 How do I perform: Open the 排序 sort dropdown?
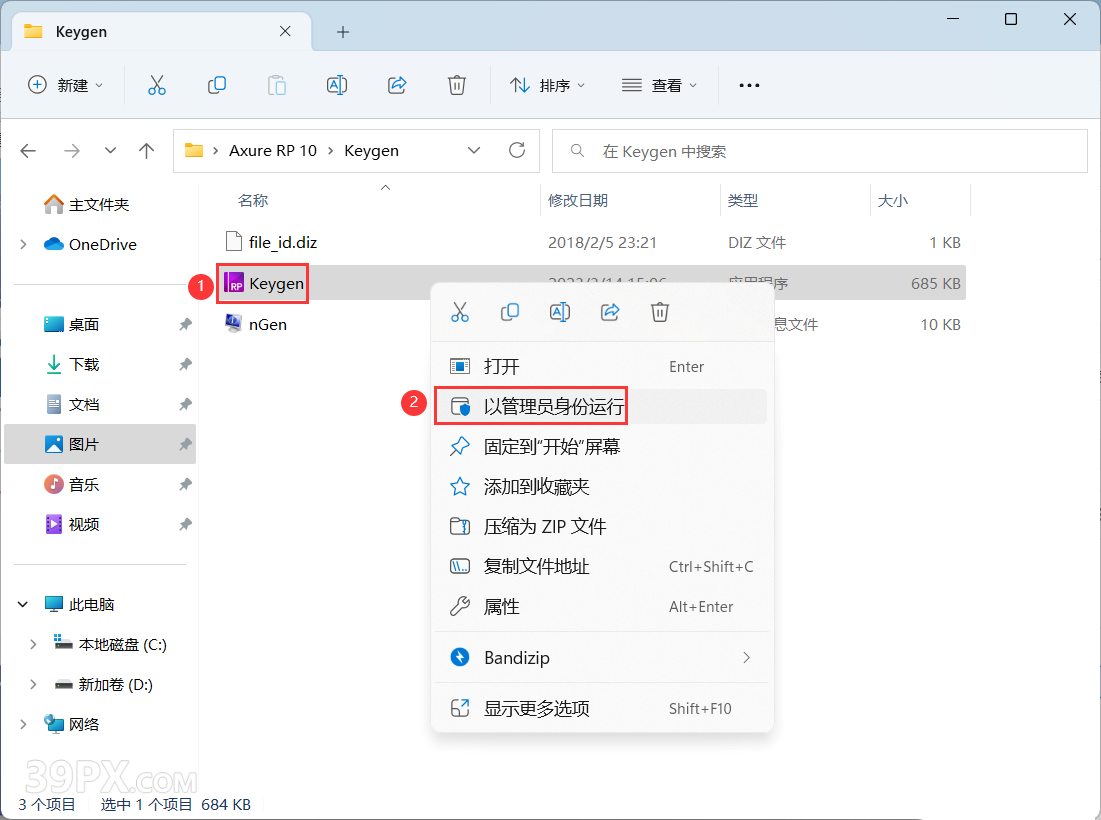547,86
